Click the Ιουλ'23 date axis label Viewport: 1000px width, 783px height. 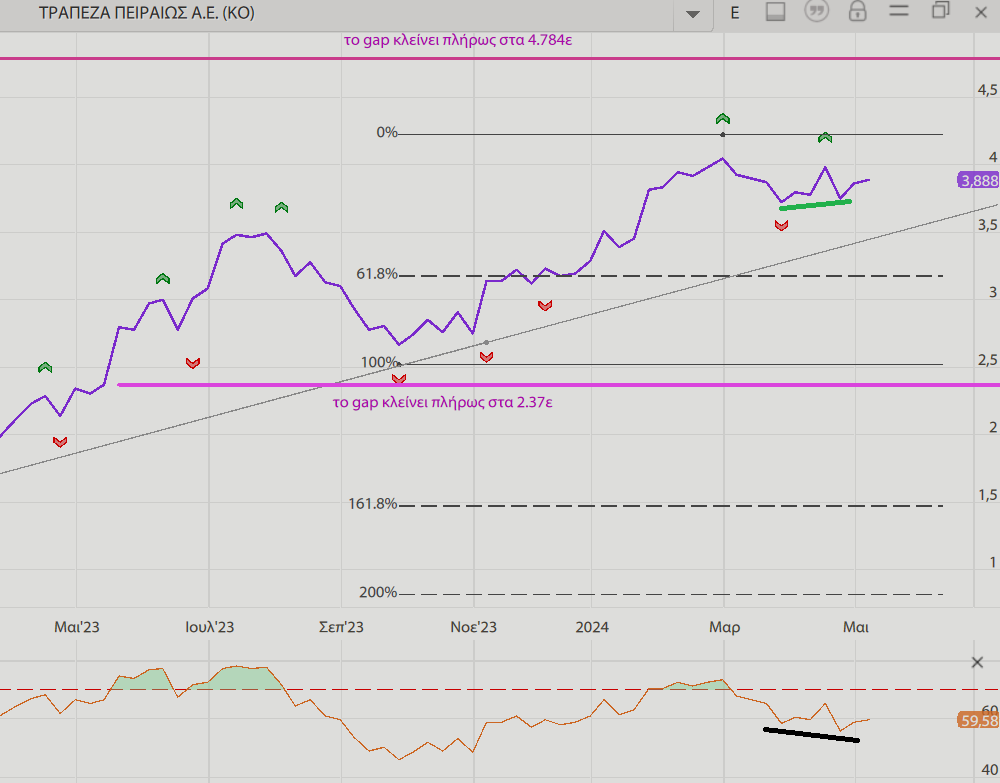tap(209, 627)
